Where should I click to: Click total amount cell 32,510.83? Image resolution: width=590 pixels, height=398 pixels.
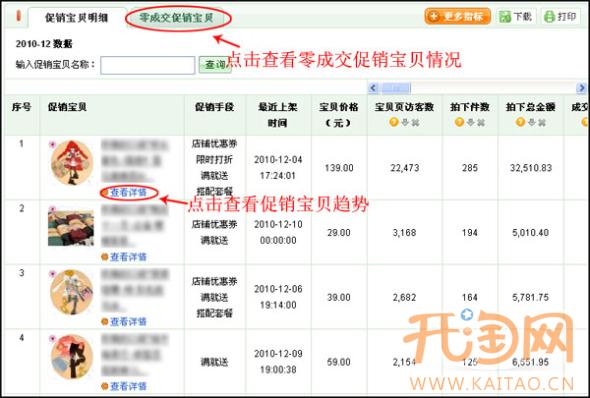coord(531,168)
